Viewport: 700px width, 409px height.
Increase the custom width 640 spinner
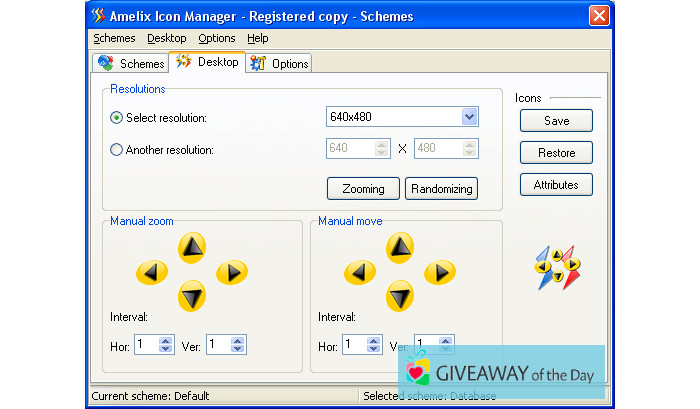pyautogui.click(x=382, y=144)
